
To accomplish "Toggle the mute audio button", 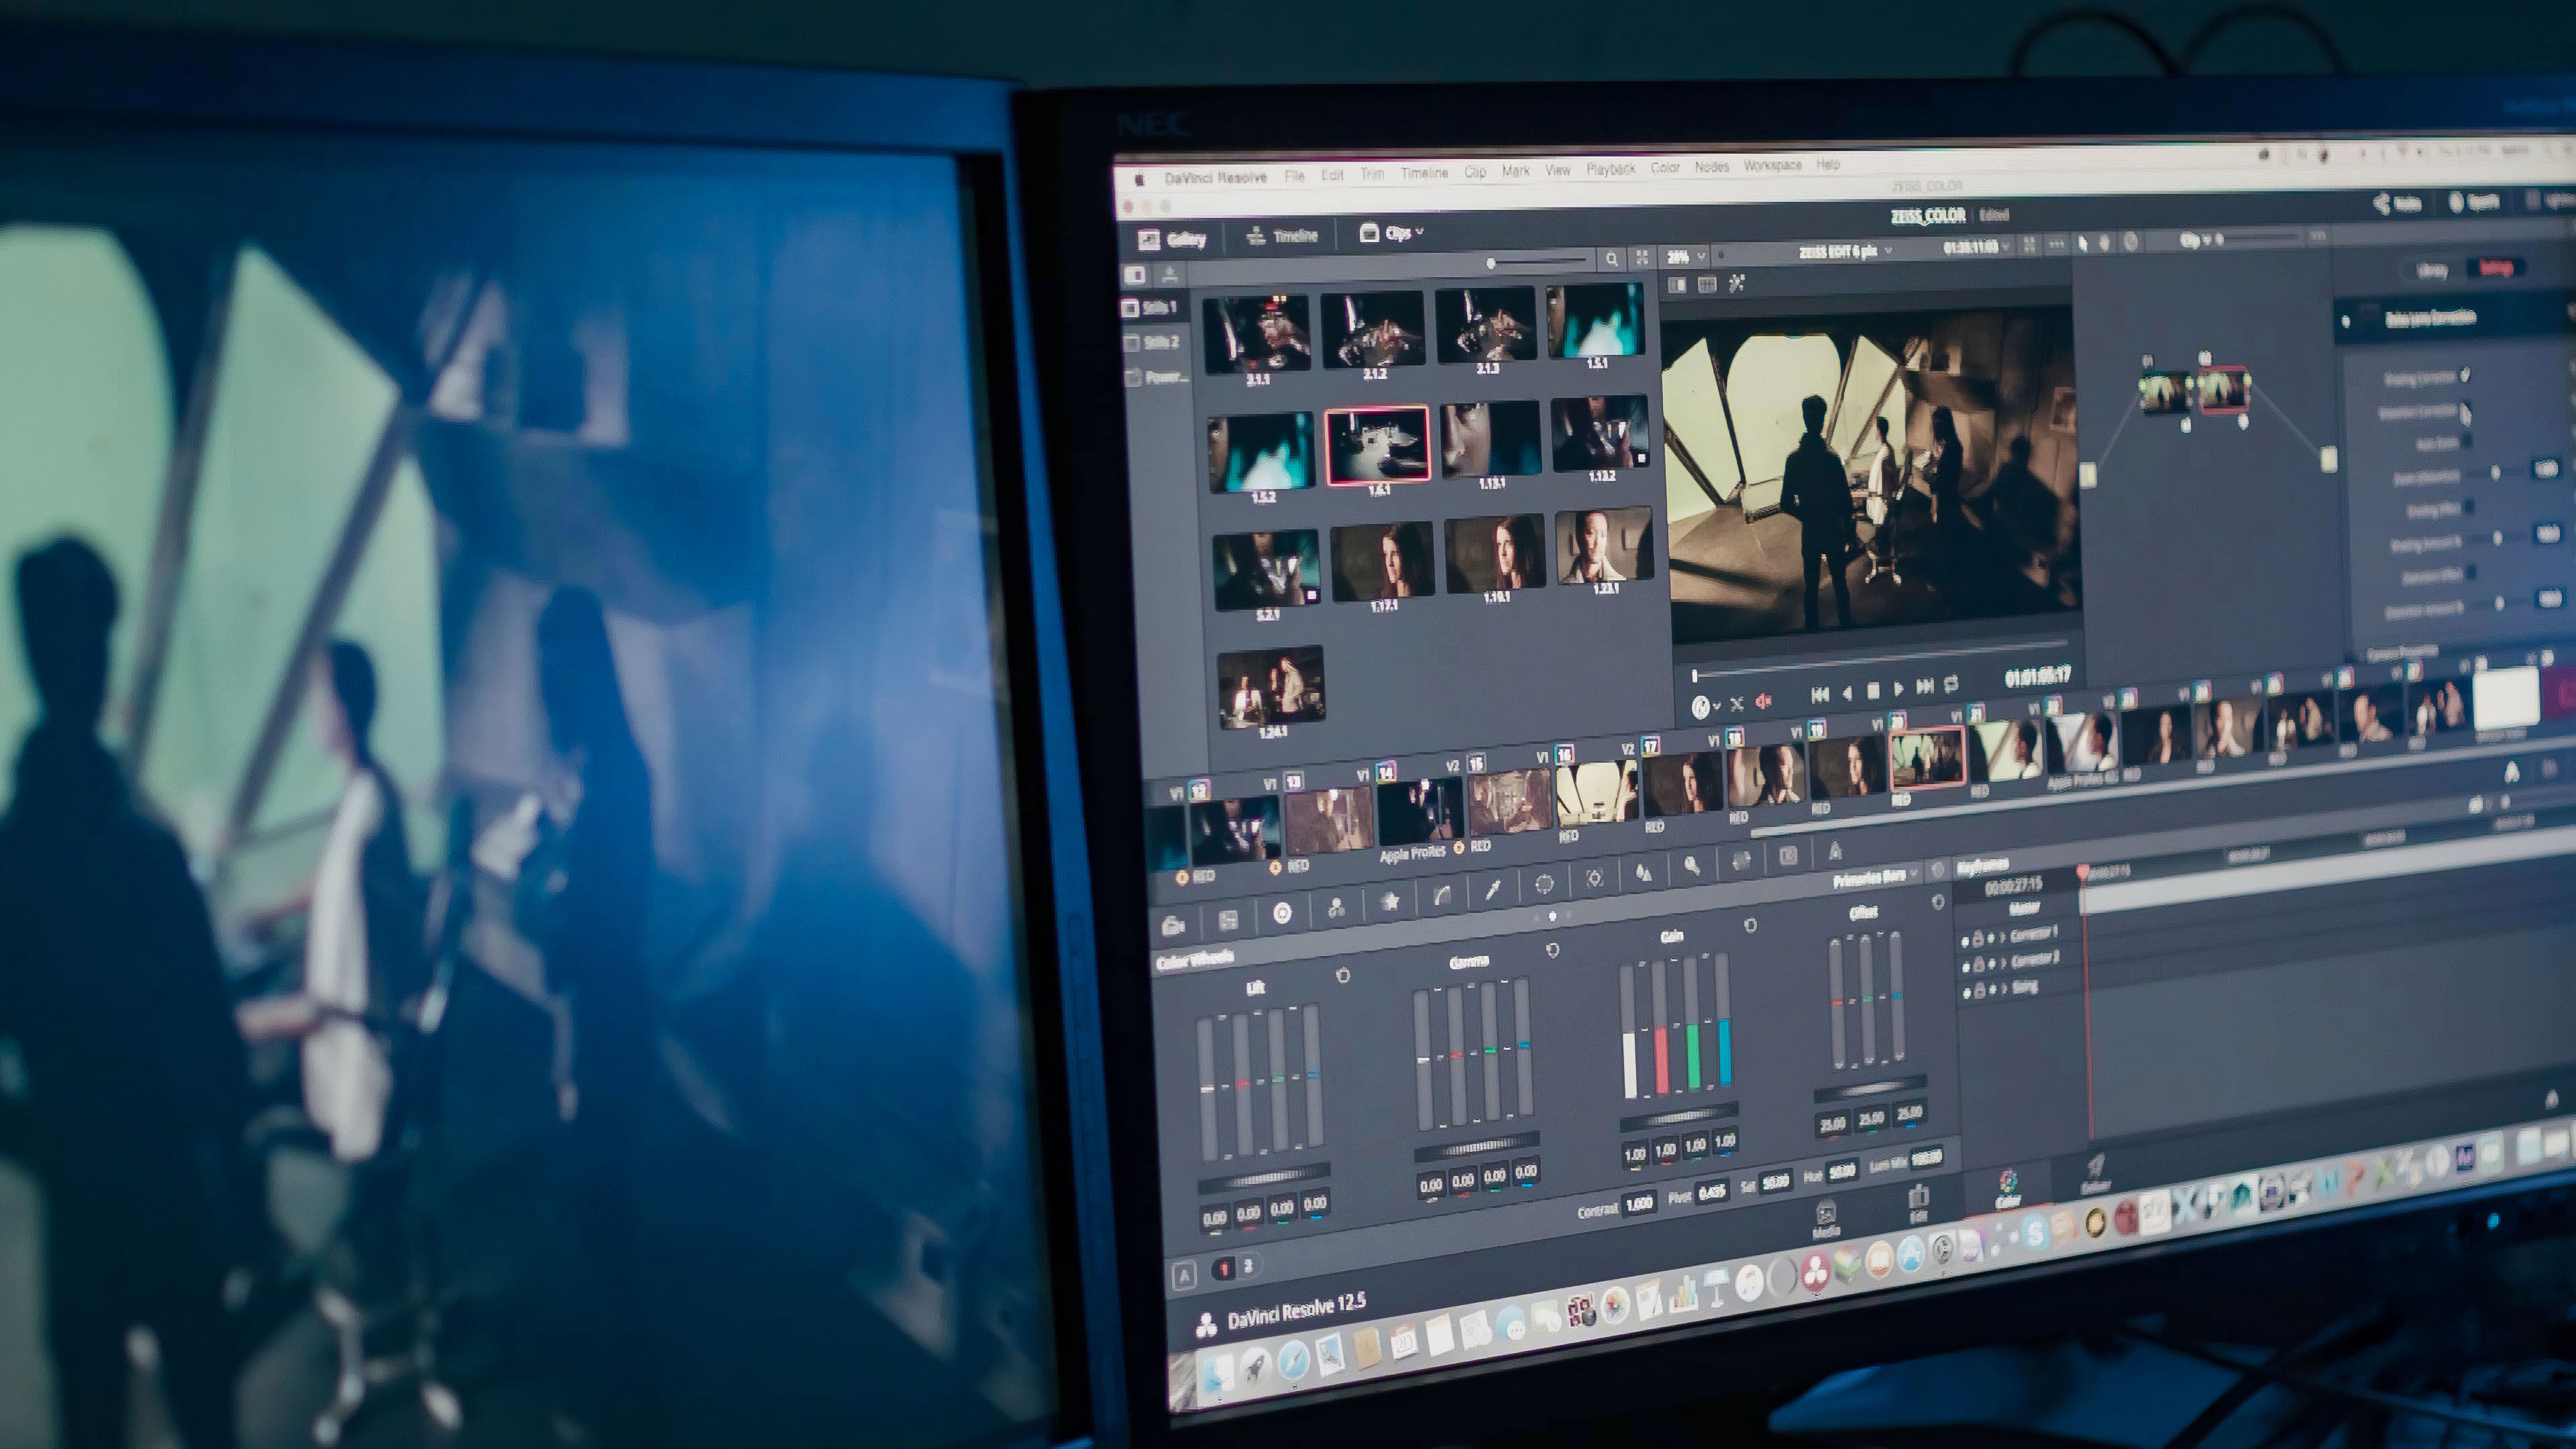I will pos(1764,702).
